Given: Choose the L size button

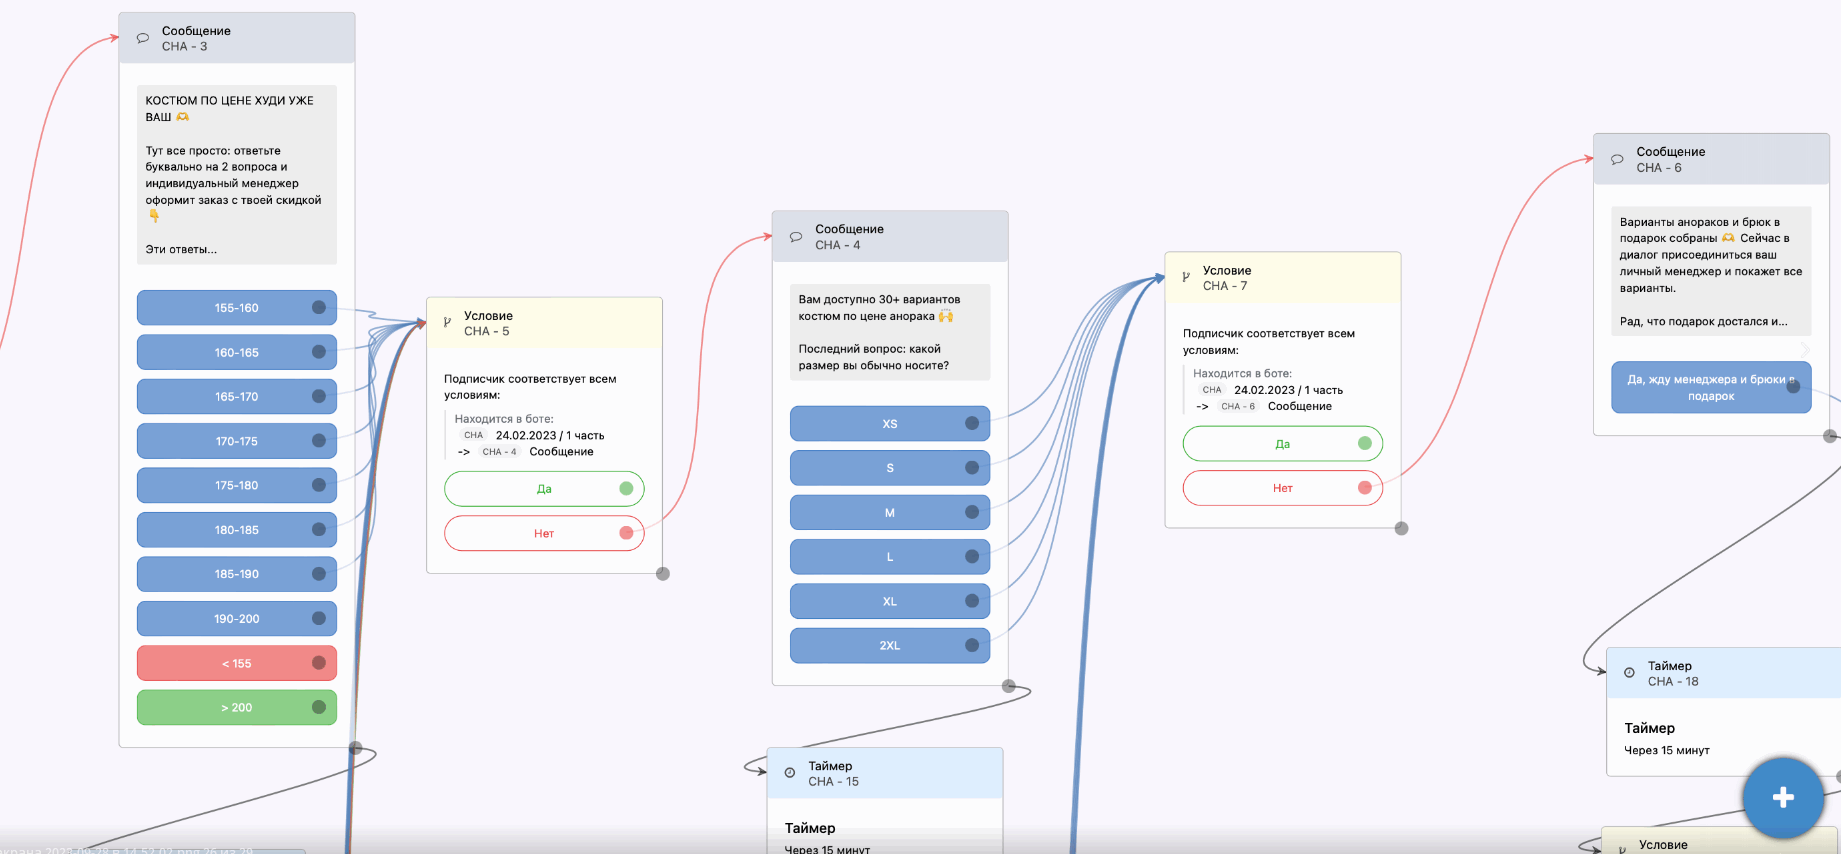Looking at the screenshot, I should (890, 557).
